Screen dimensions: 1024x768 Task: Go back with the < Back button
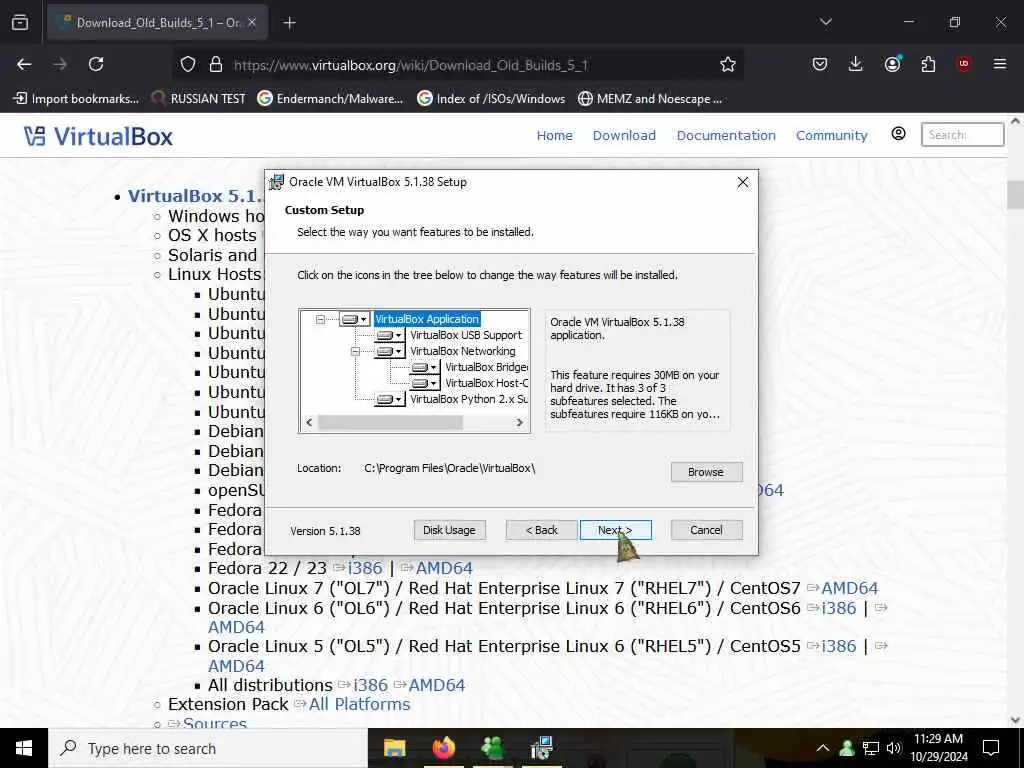[x=541, y=530]
